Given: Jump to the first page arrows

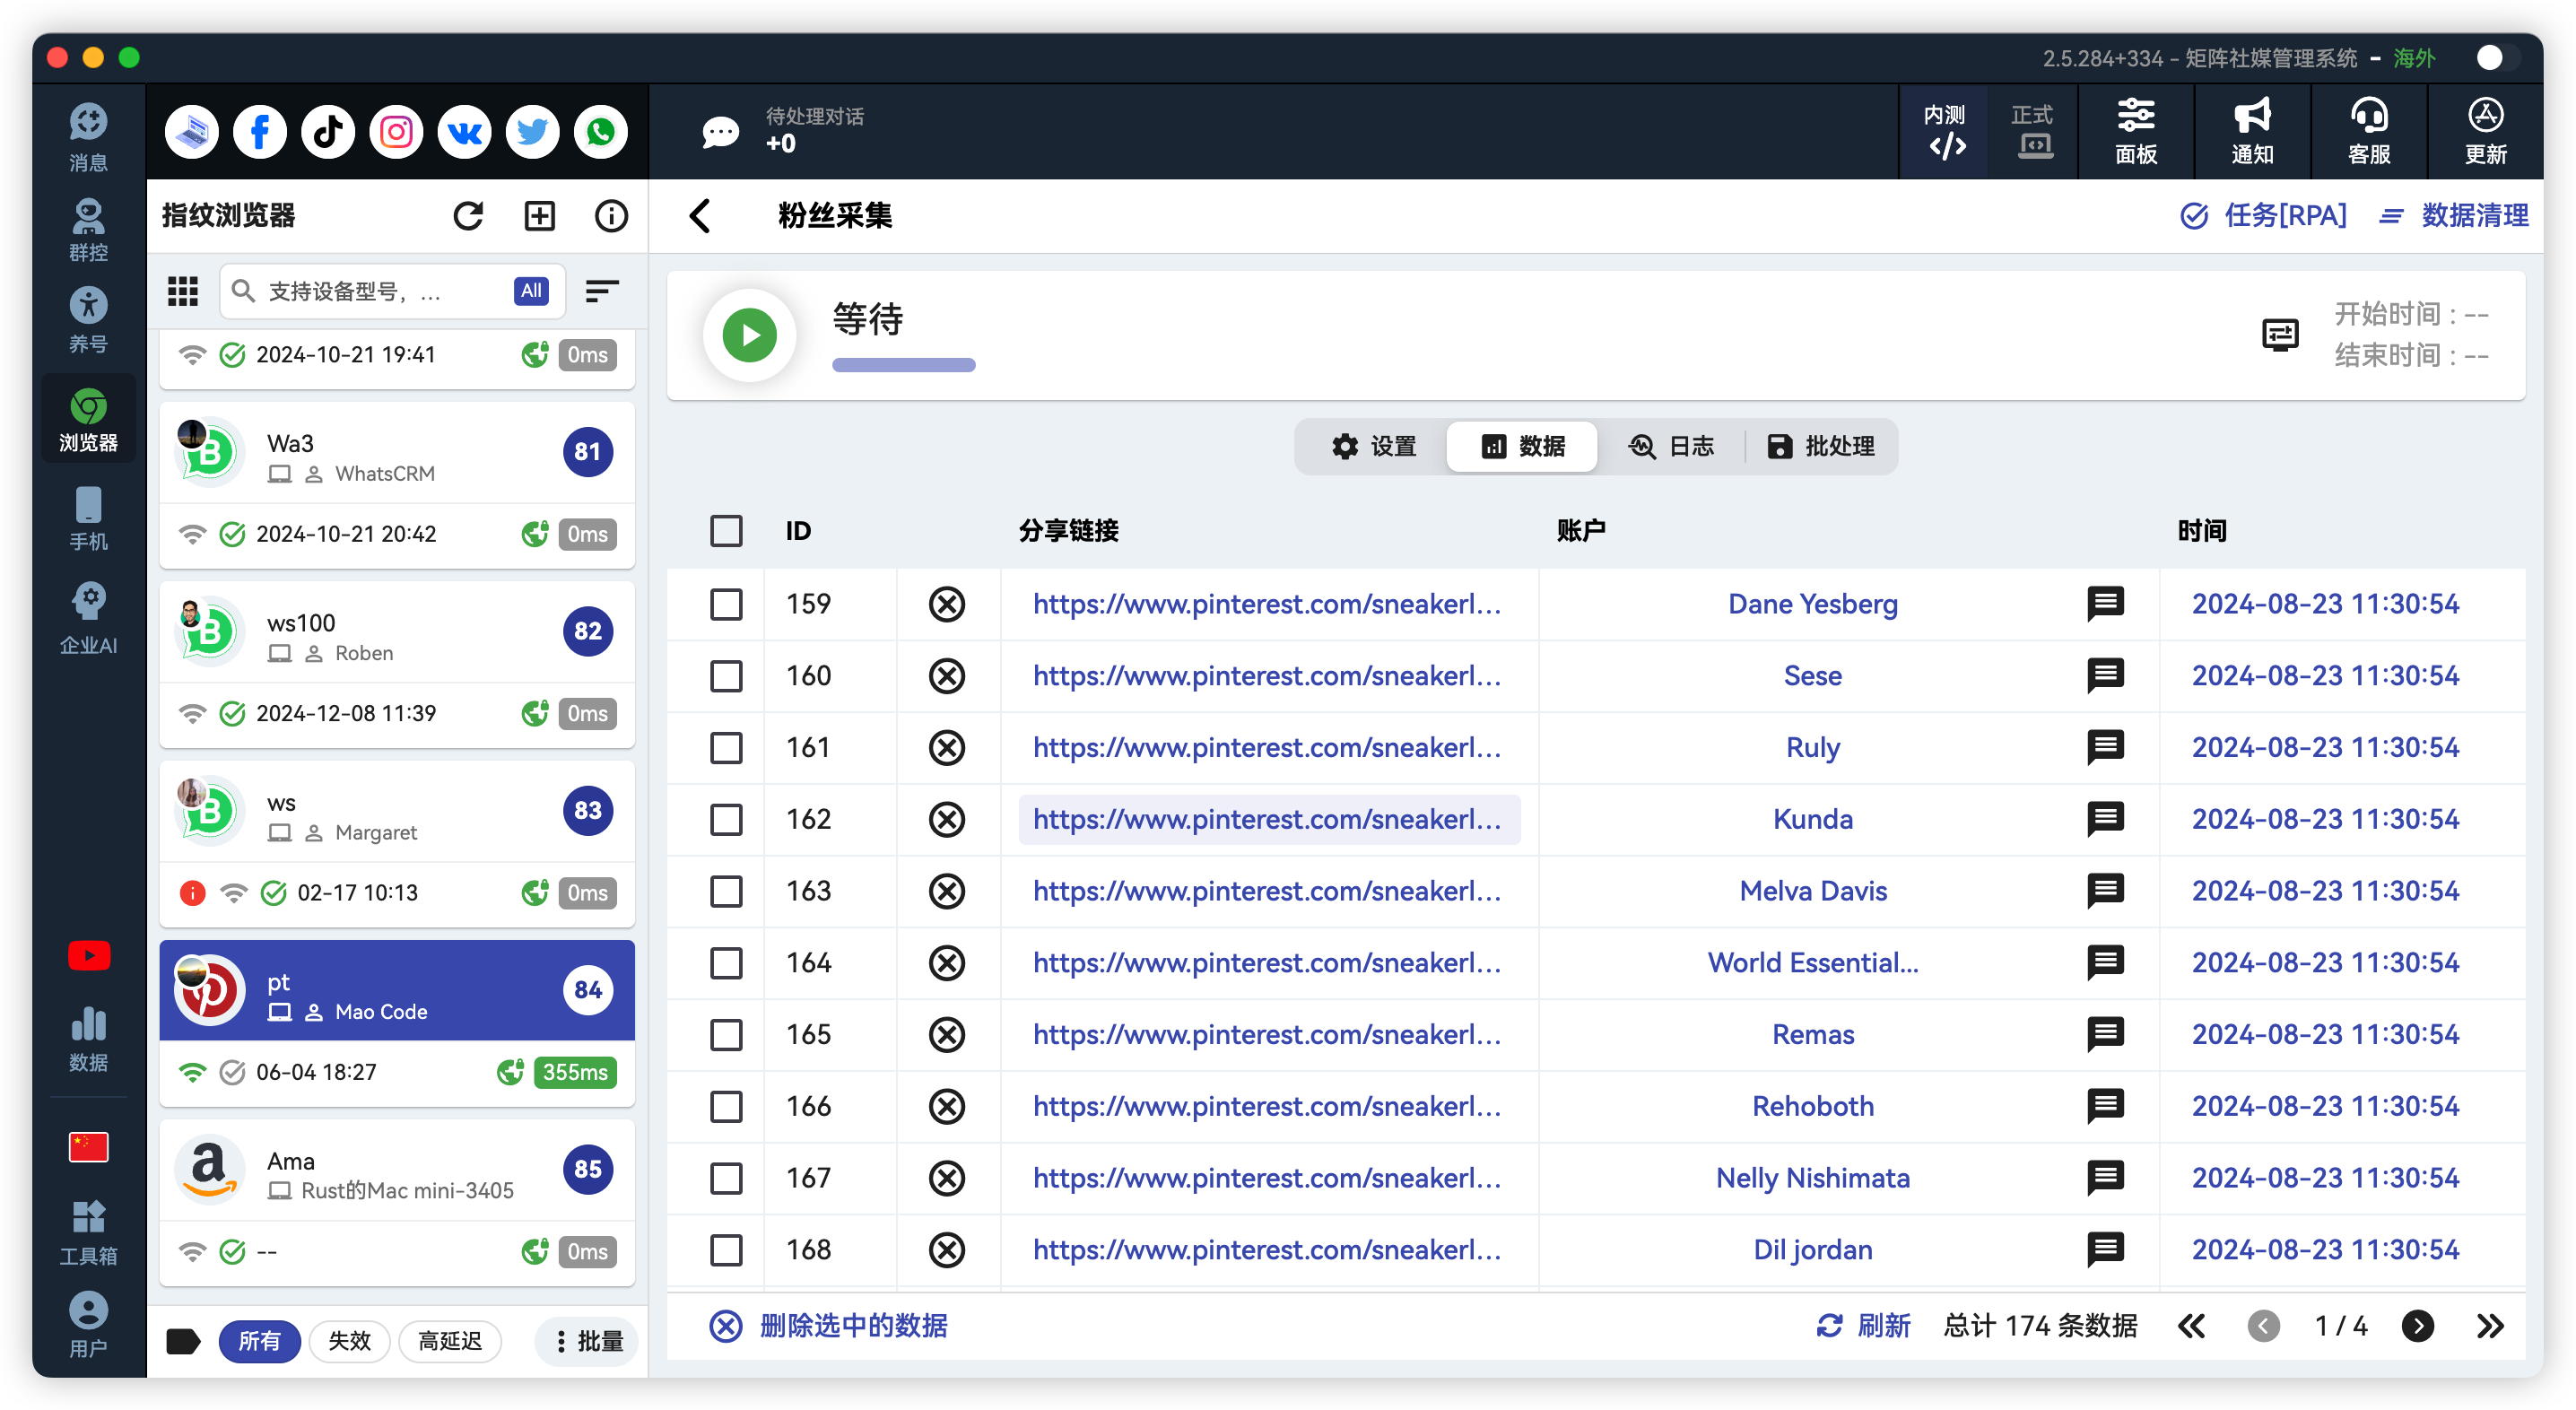Looking at the screenshot, I should click(2192, 1326).
